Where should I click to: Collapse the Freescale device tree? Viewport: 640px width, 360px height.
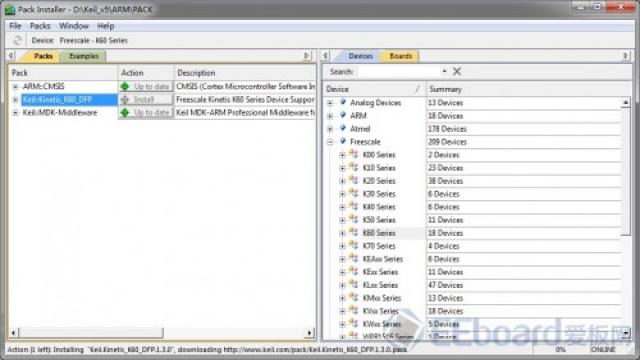point(330,142)
